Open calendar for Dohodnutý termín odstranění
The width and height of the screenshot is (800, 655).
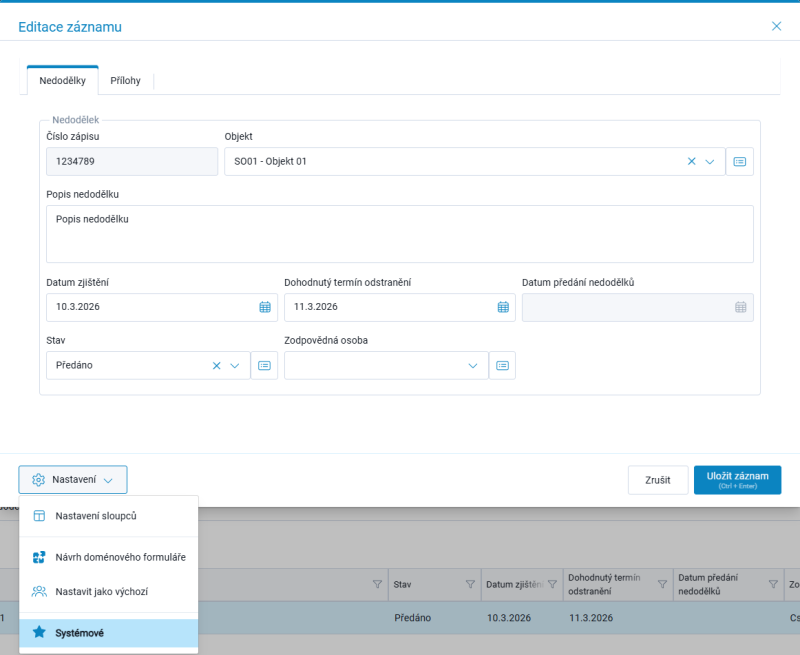click(x=503, y=307)
